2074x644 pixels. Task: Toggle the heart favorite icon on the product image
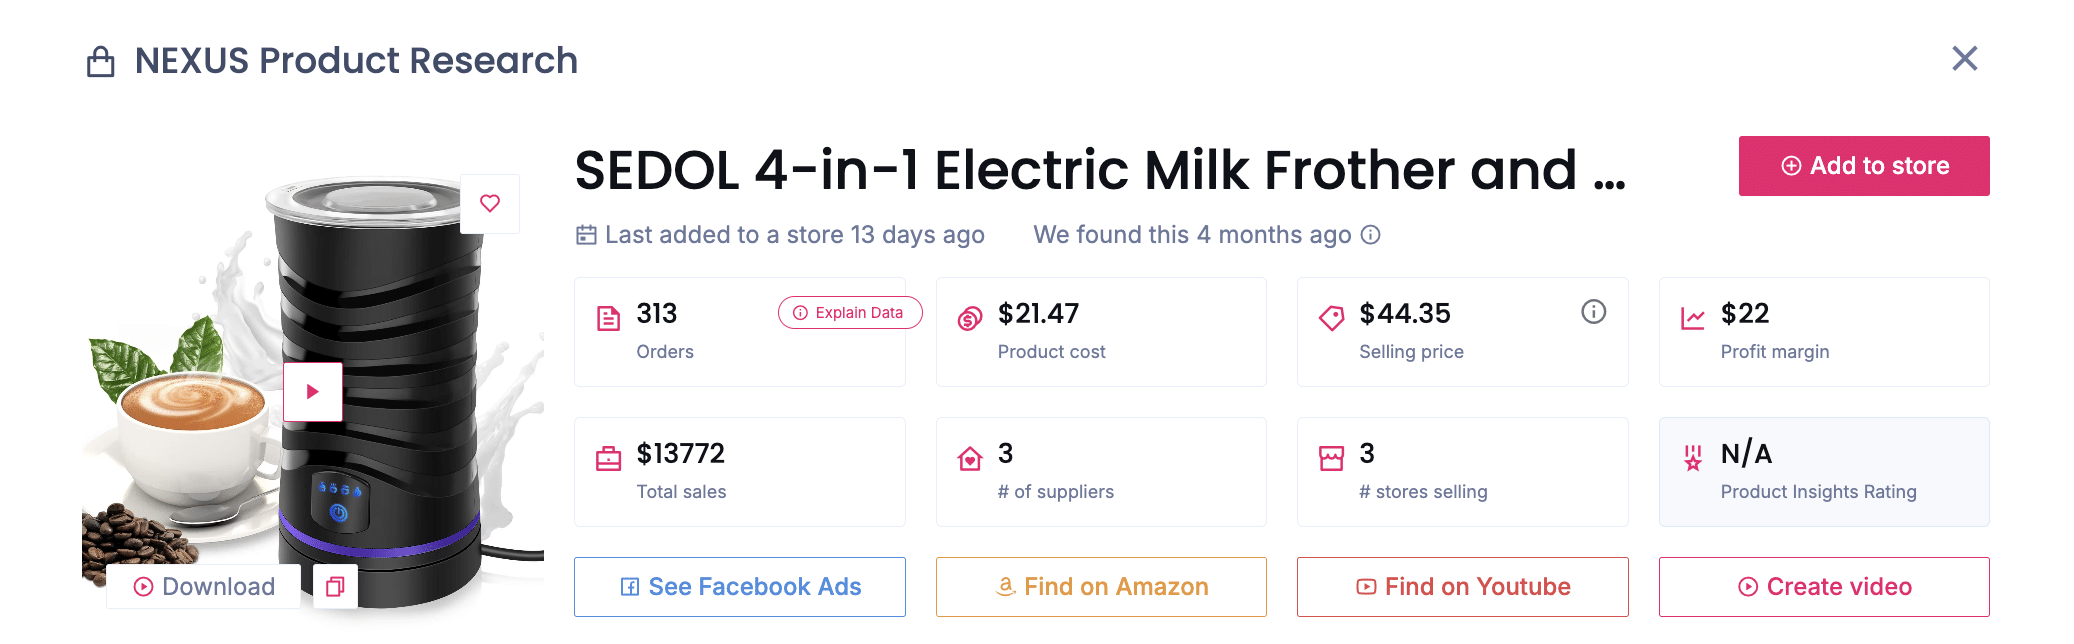point(489,203)
